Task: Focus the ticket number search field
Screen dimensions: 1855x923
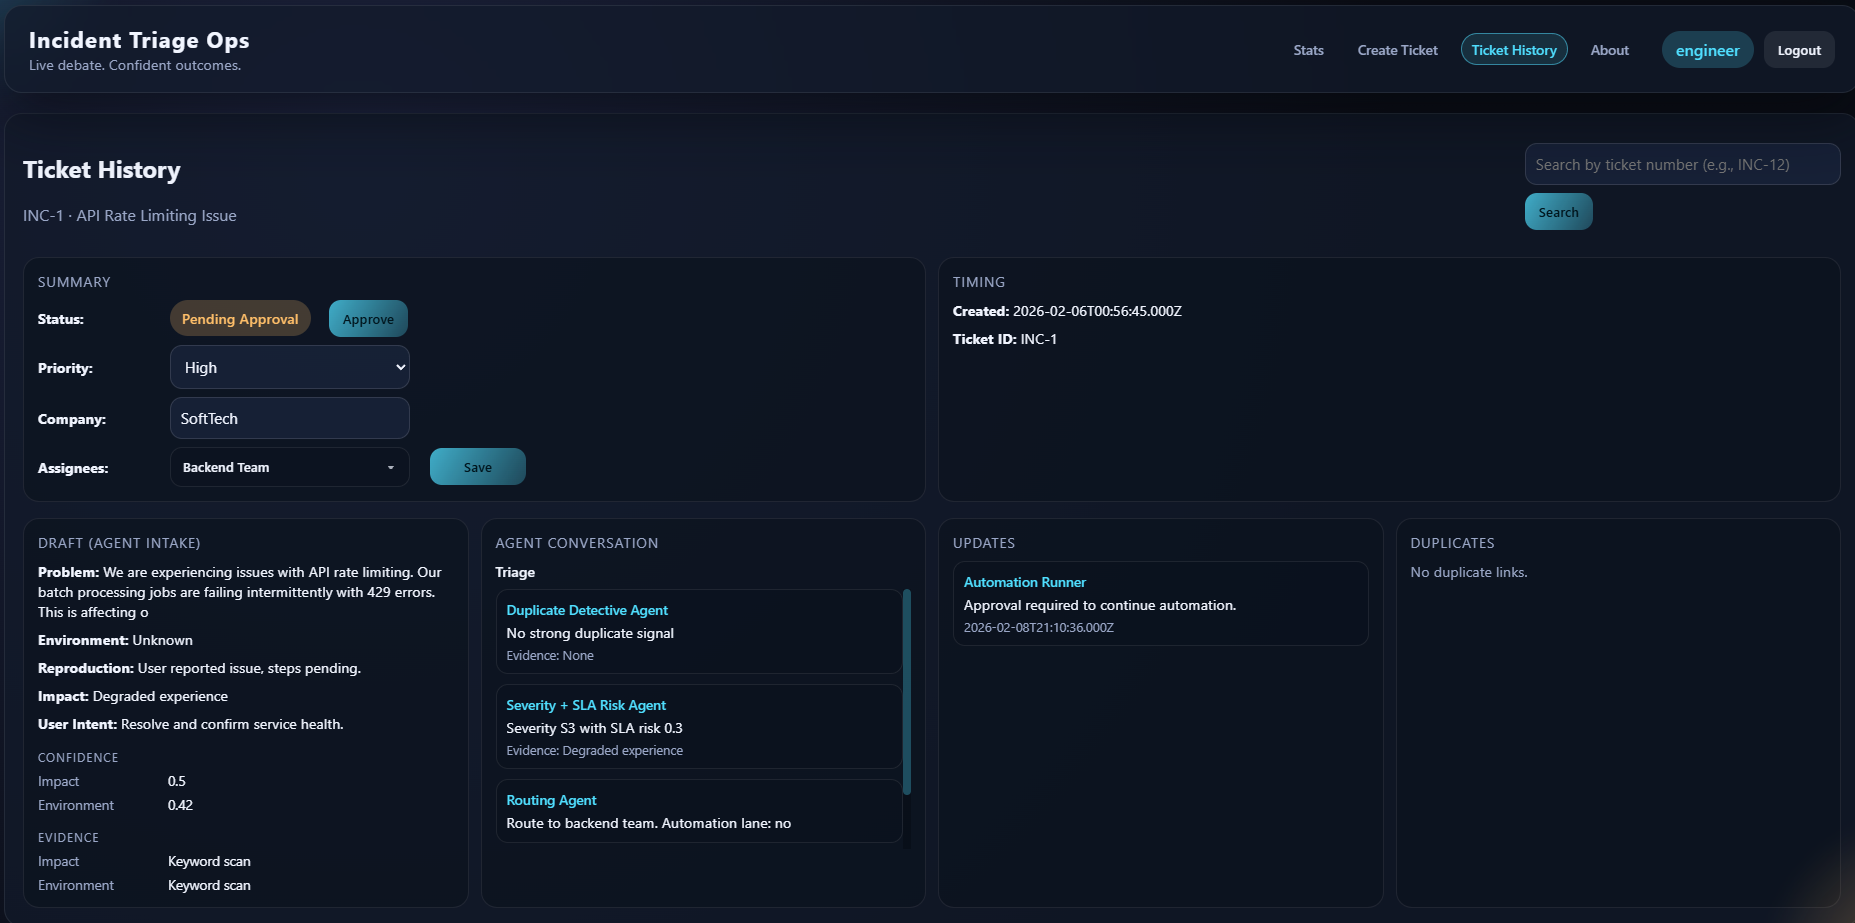Action: pyautogui.click(x=1682, y=164)
